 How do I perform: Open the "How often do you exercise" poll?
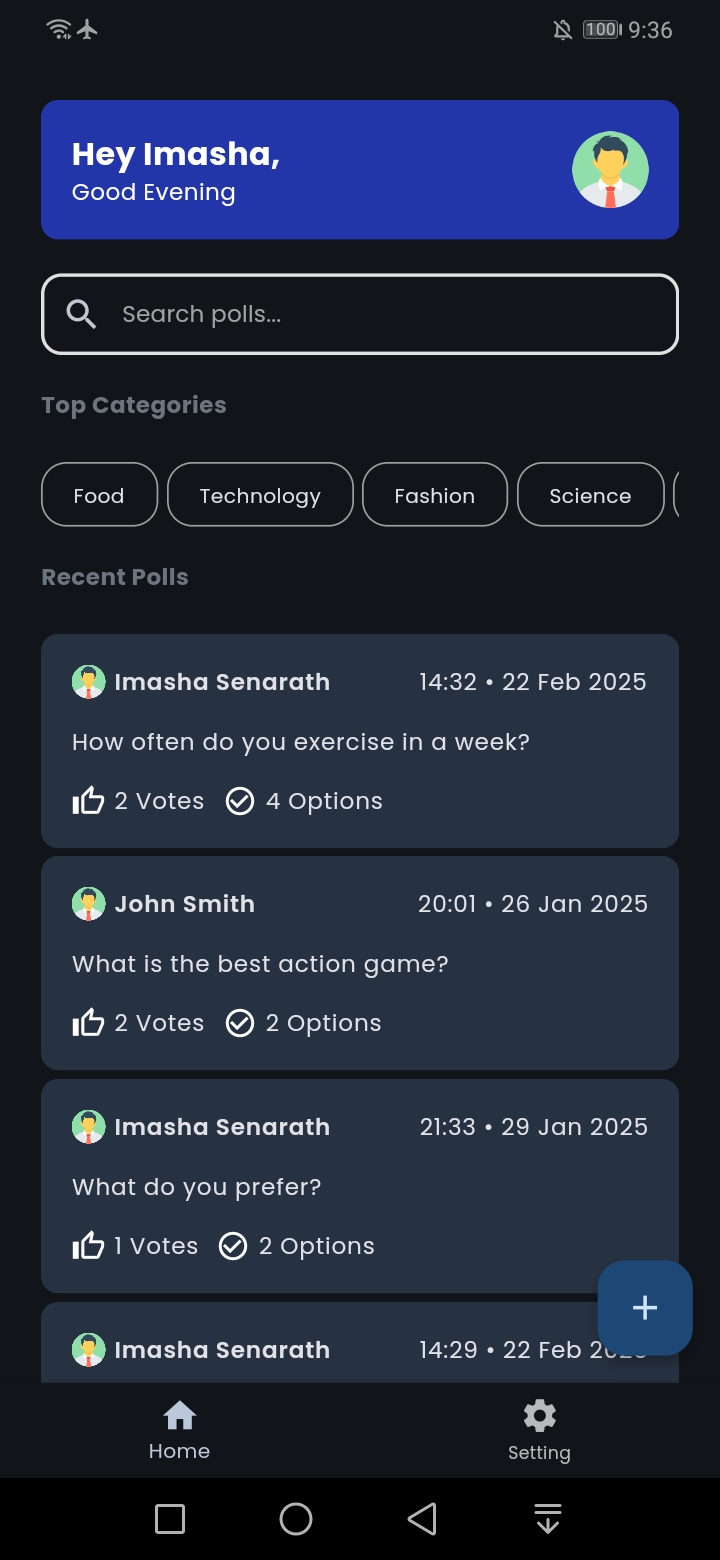pos(300,743)
